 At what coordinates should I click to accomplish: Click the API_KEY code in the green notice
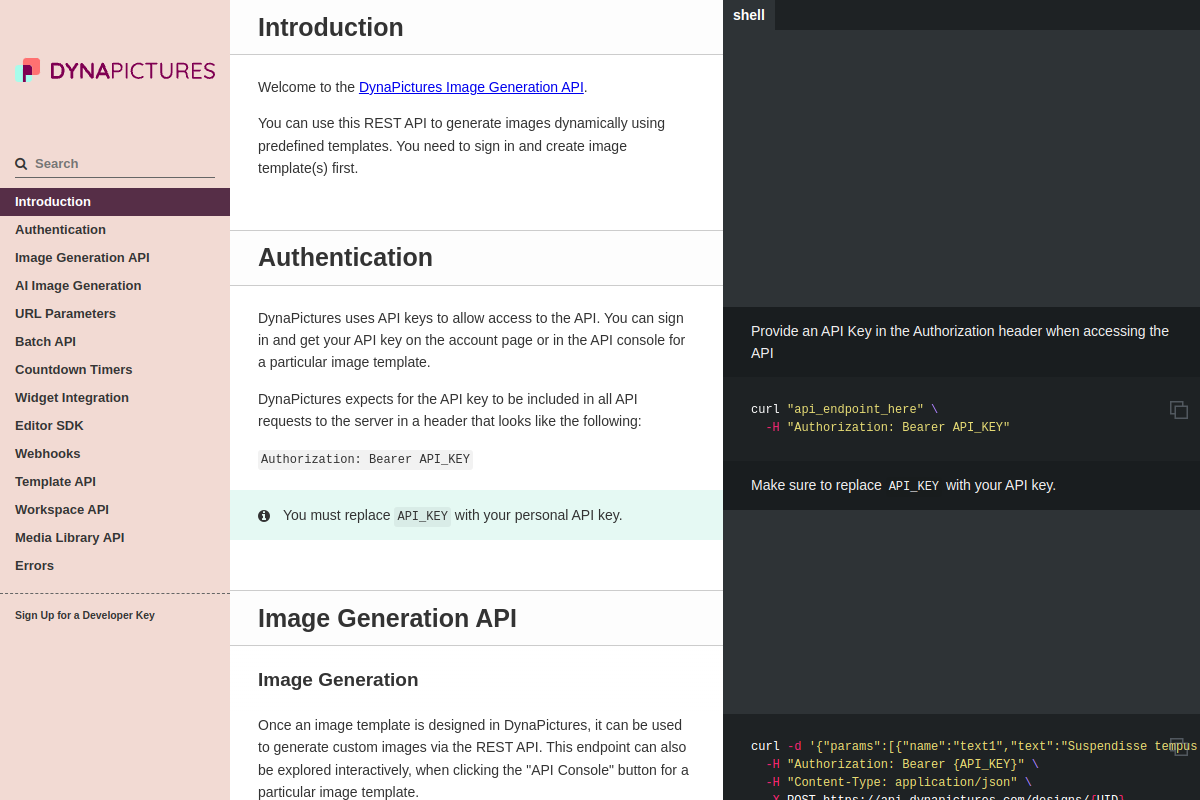click(x=422, y=516)
